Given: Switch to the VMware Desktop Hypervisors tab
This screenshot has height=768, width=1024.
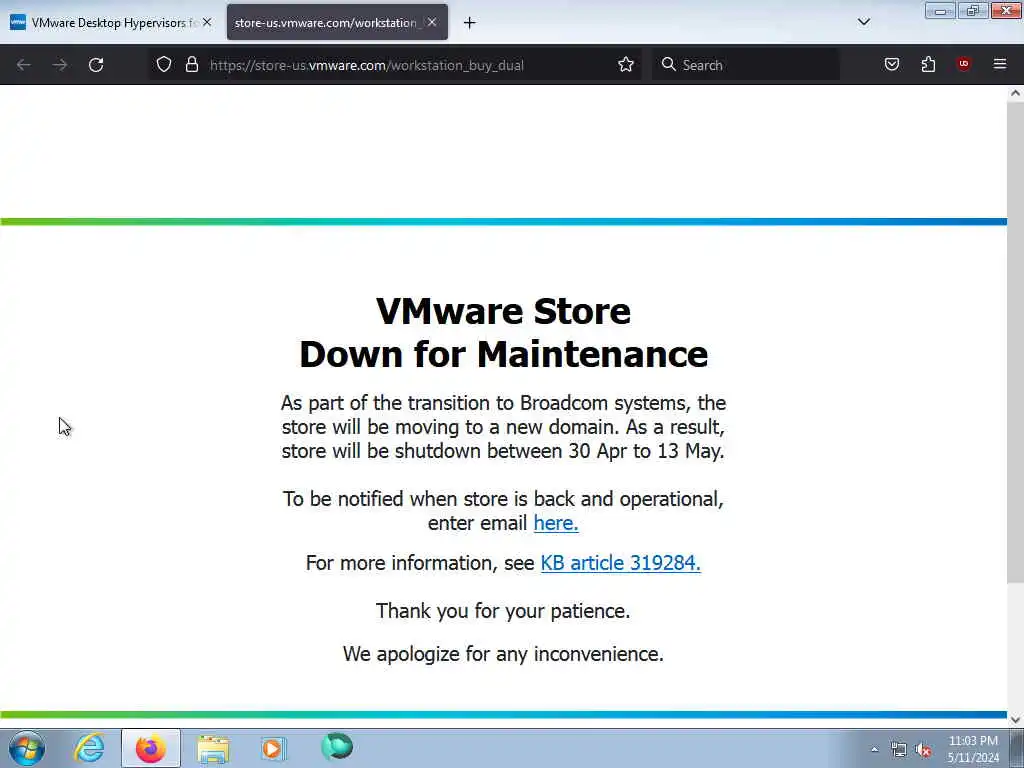Looking at the screenshot, I should (111, 23).
